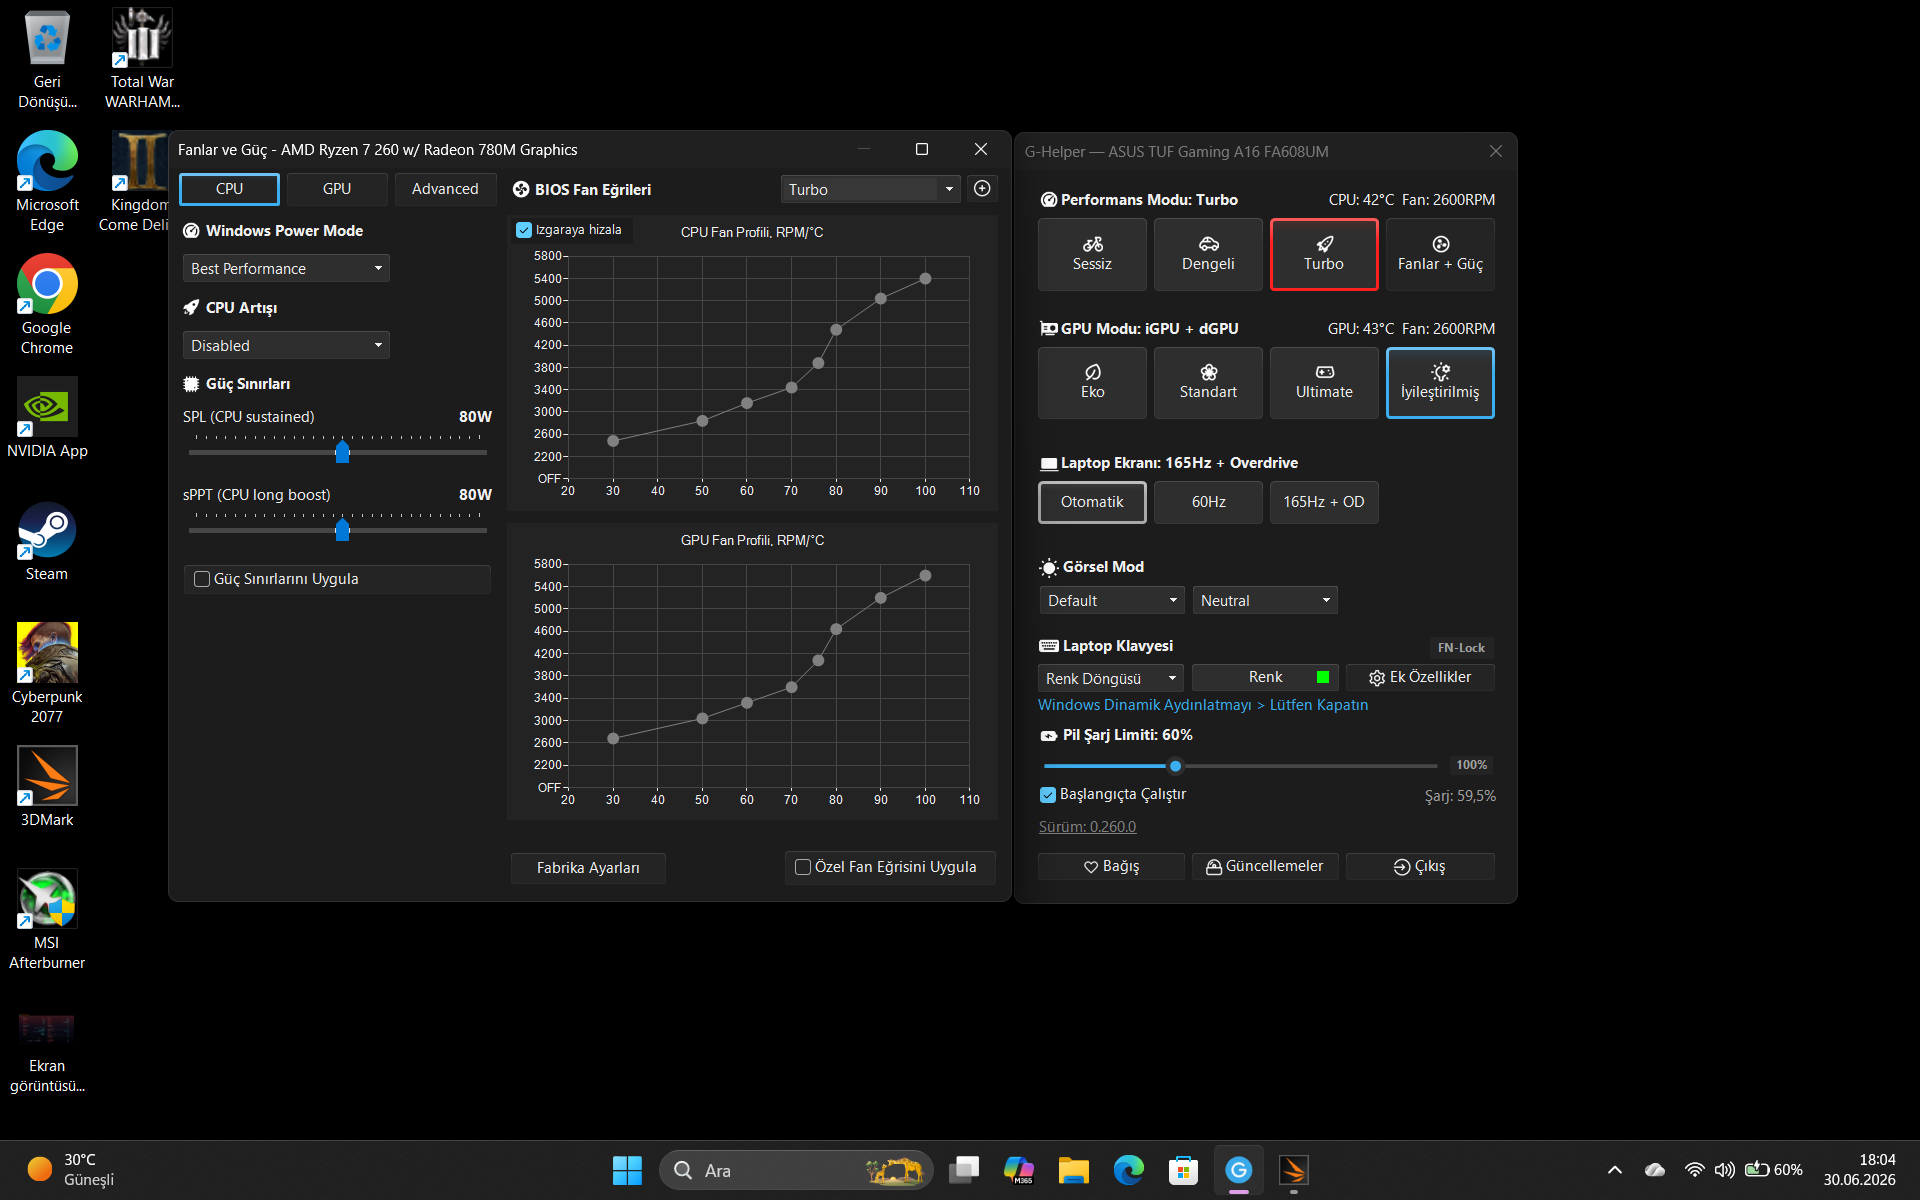Open battery status tray icon
This screenshot has width=1920, height=1200.
coord(1774,1170)
